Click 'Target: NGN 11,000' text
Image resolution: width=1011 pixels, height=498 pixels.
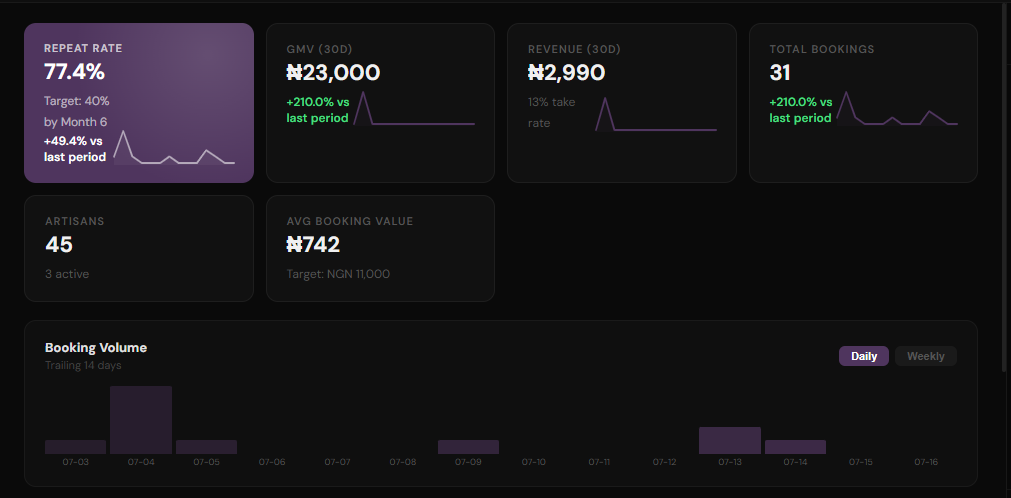coord(338,274)
